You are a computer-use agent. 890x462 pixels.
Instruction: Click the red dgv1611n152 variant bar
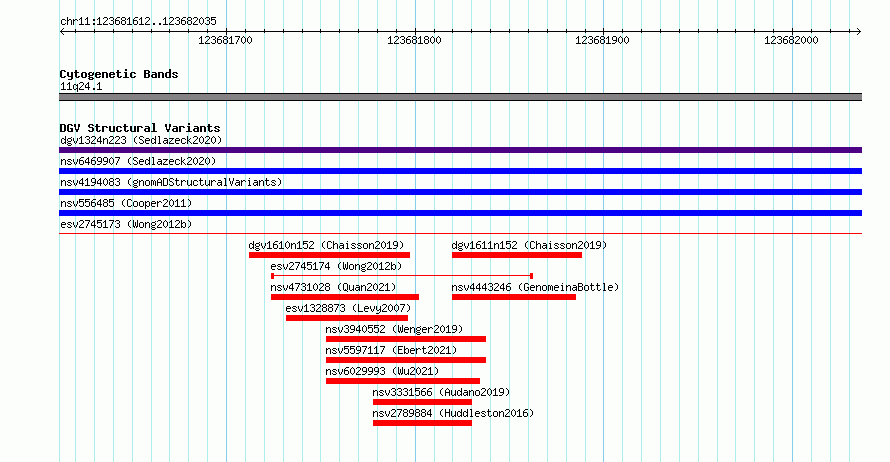click(x=517, y=255)
